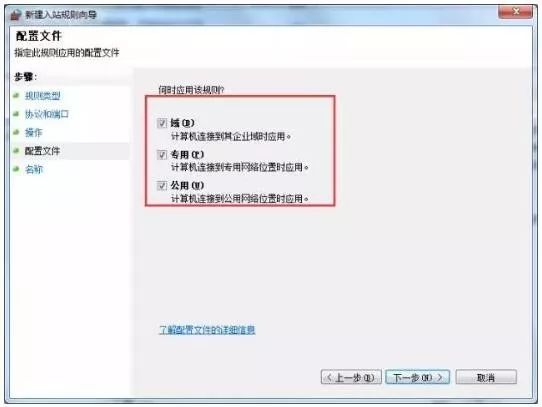Click the firewall icon in title bar

16,15
